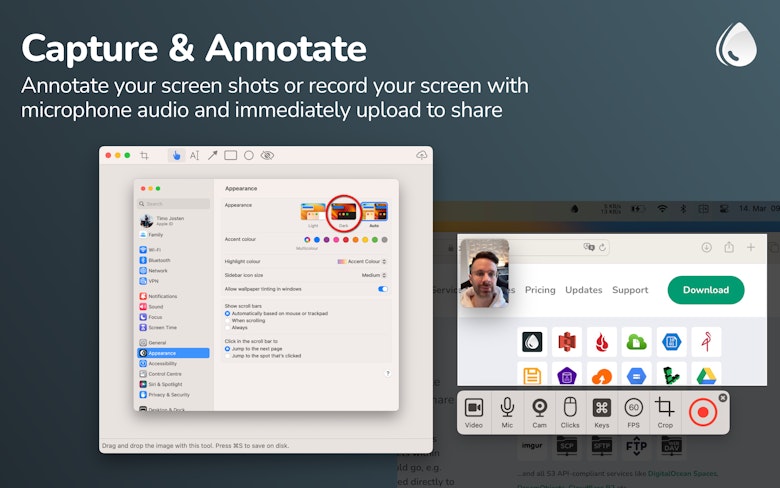The height and width of the screenshot is (488, 780).
Task: Pick the circle shape tool
Action: tap(249, 156)
